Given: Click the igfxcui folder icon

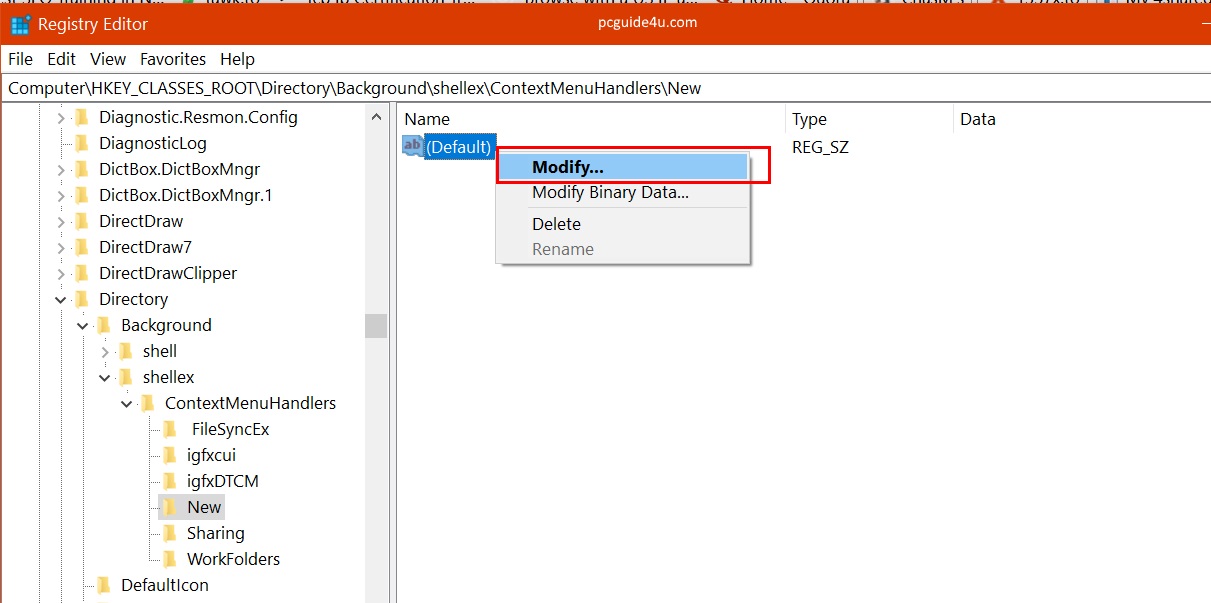Looking at the screenshot, I should point(170,455).
